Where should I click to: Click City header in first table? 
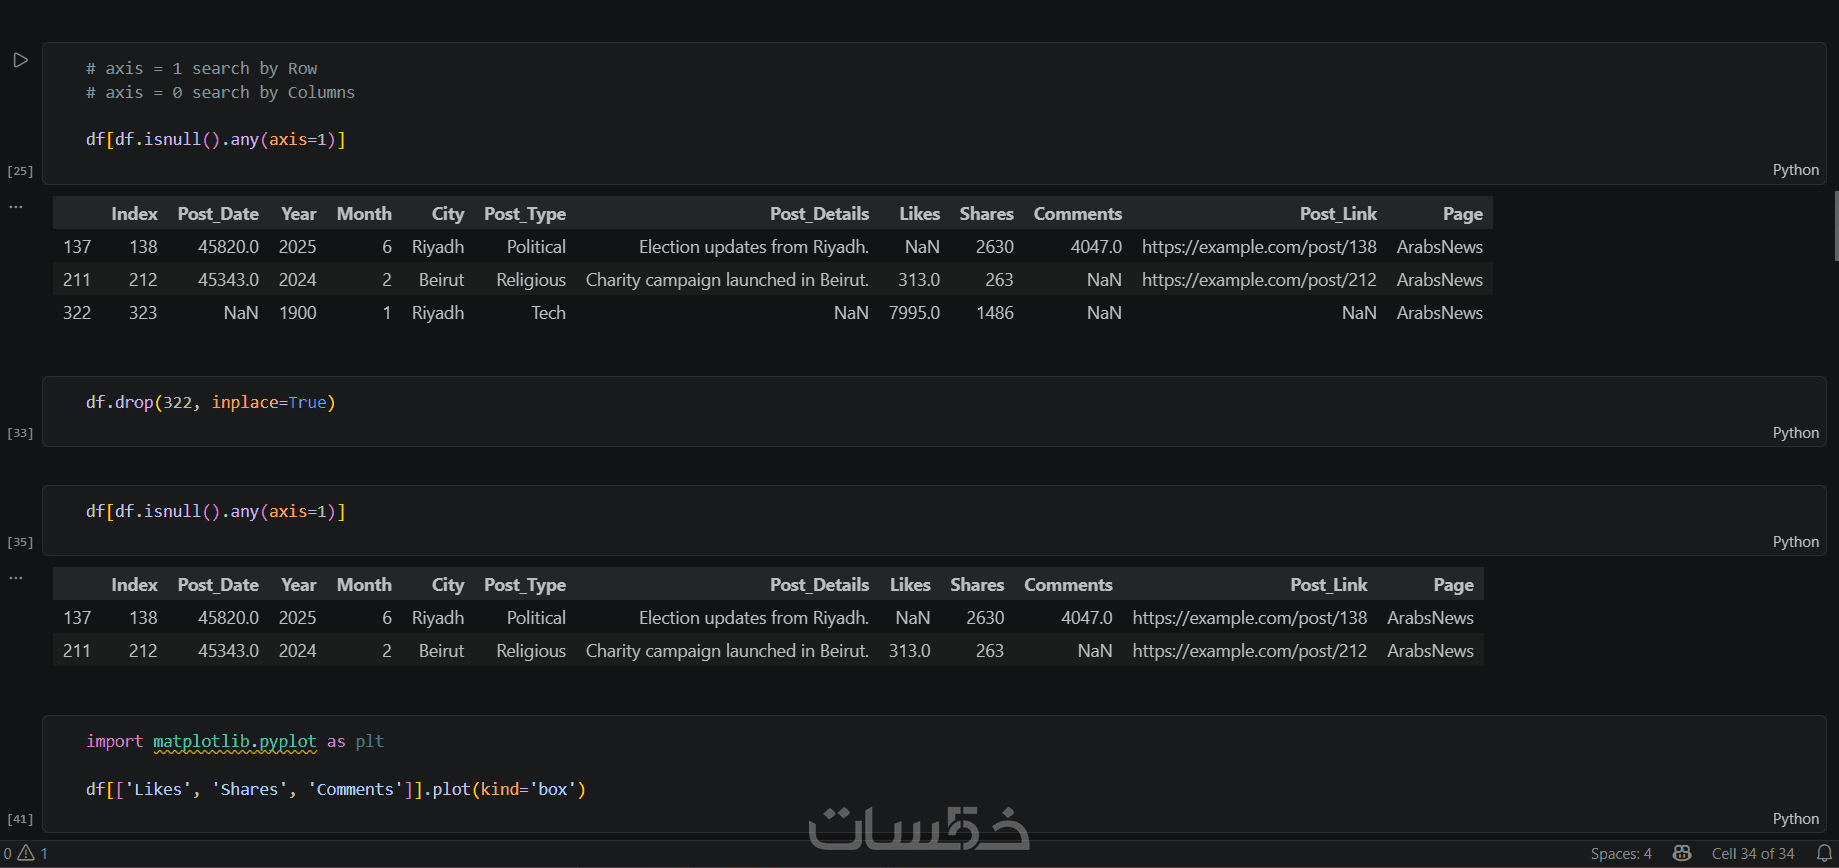coord(448,214)
